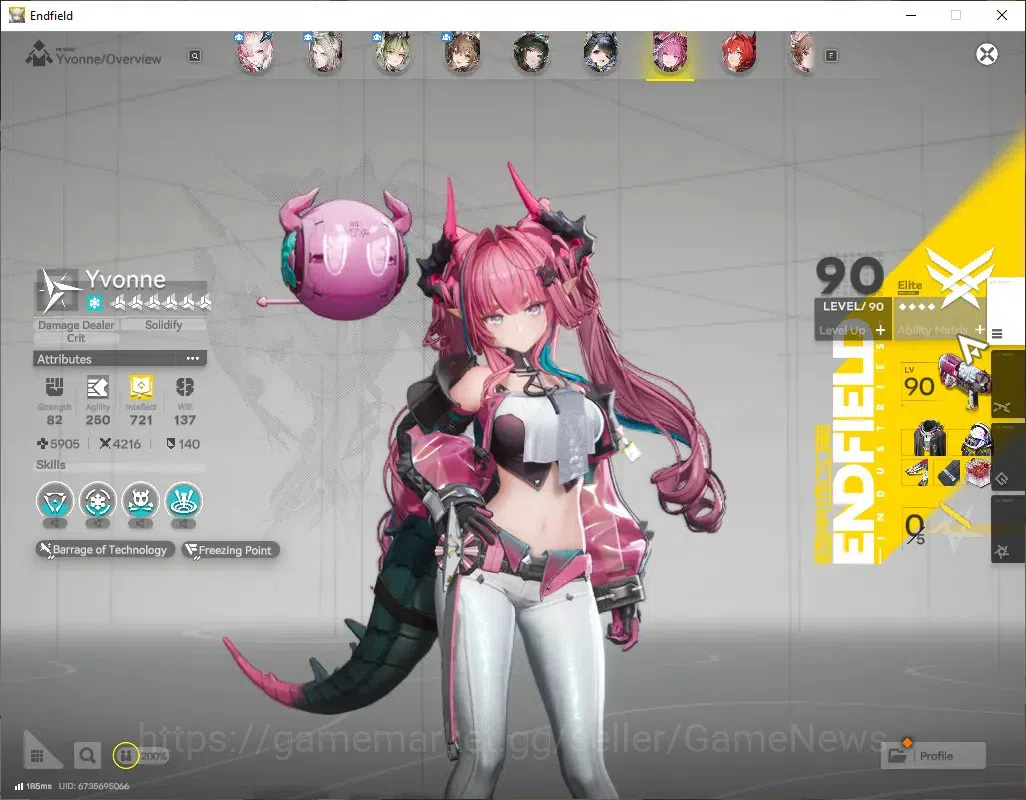Click the class emblem beside Yvonne's name
Image resolution: width=1026 pixels, height=800 pixels.
coord(57,290)
